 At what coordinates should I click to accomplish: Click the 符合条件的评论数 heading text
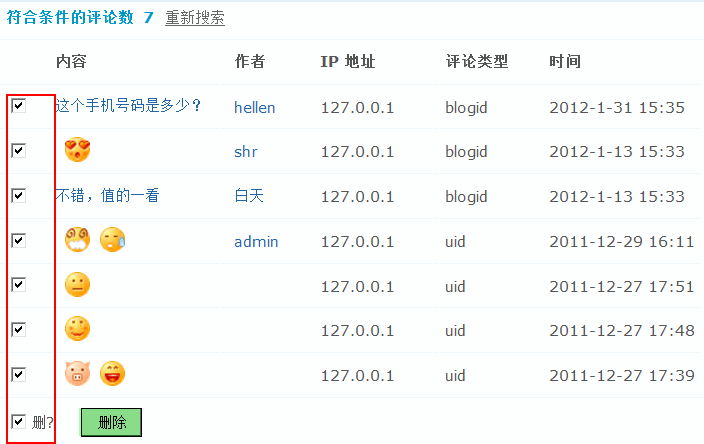pos(70,18)
